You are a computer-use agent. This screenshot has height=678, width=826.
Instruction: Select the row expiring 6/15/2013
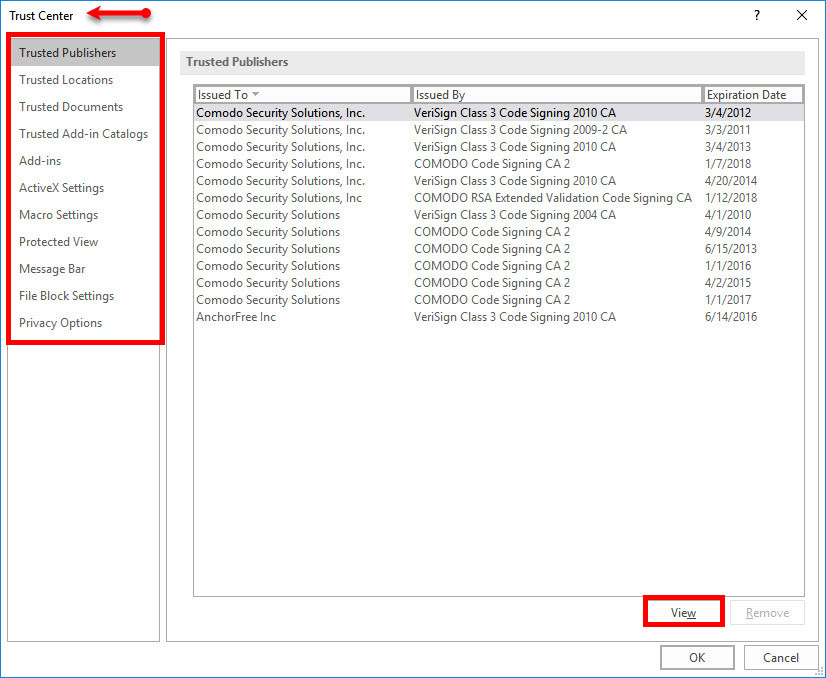[499, 249]
